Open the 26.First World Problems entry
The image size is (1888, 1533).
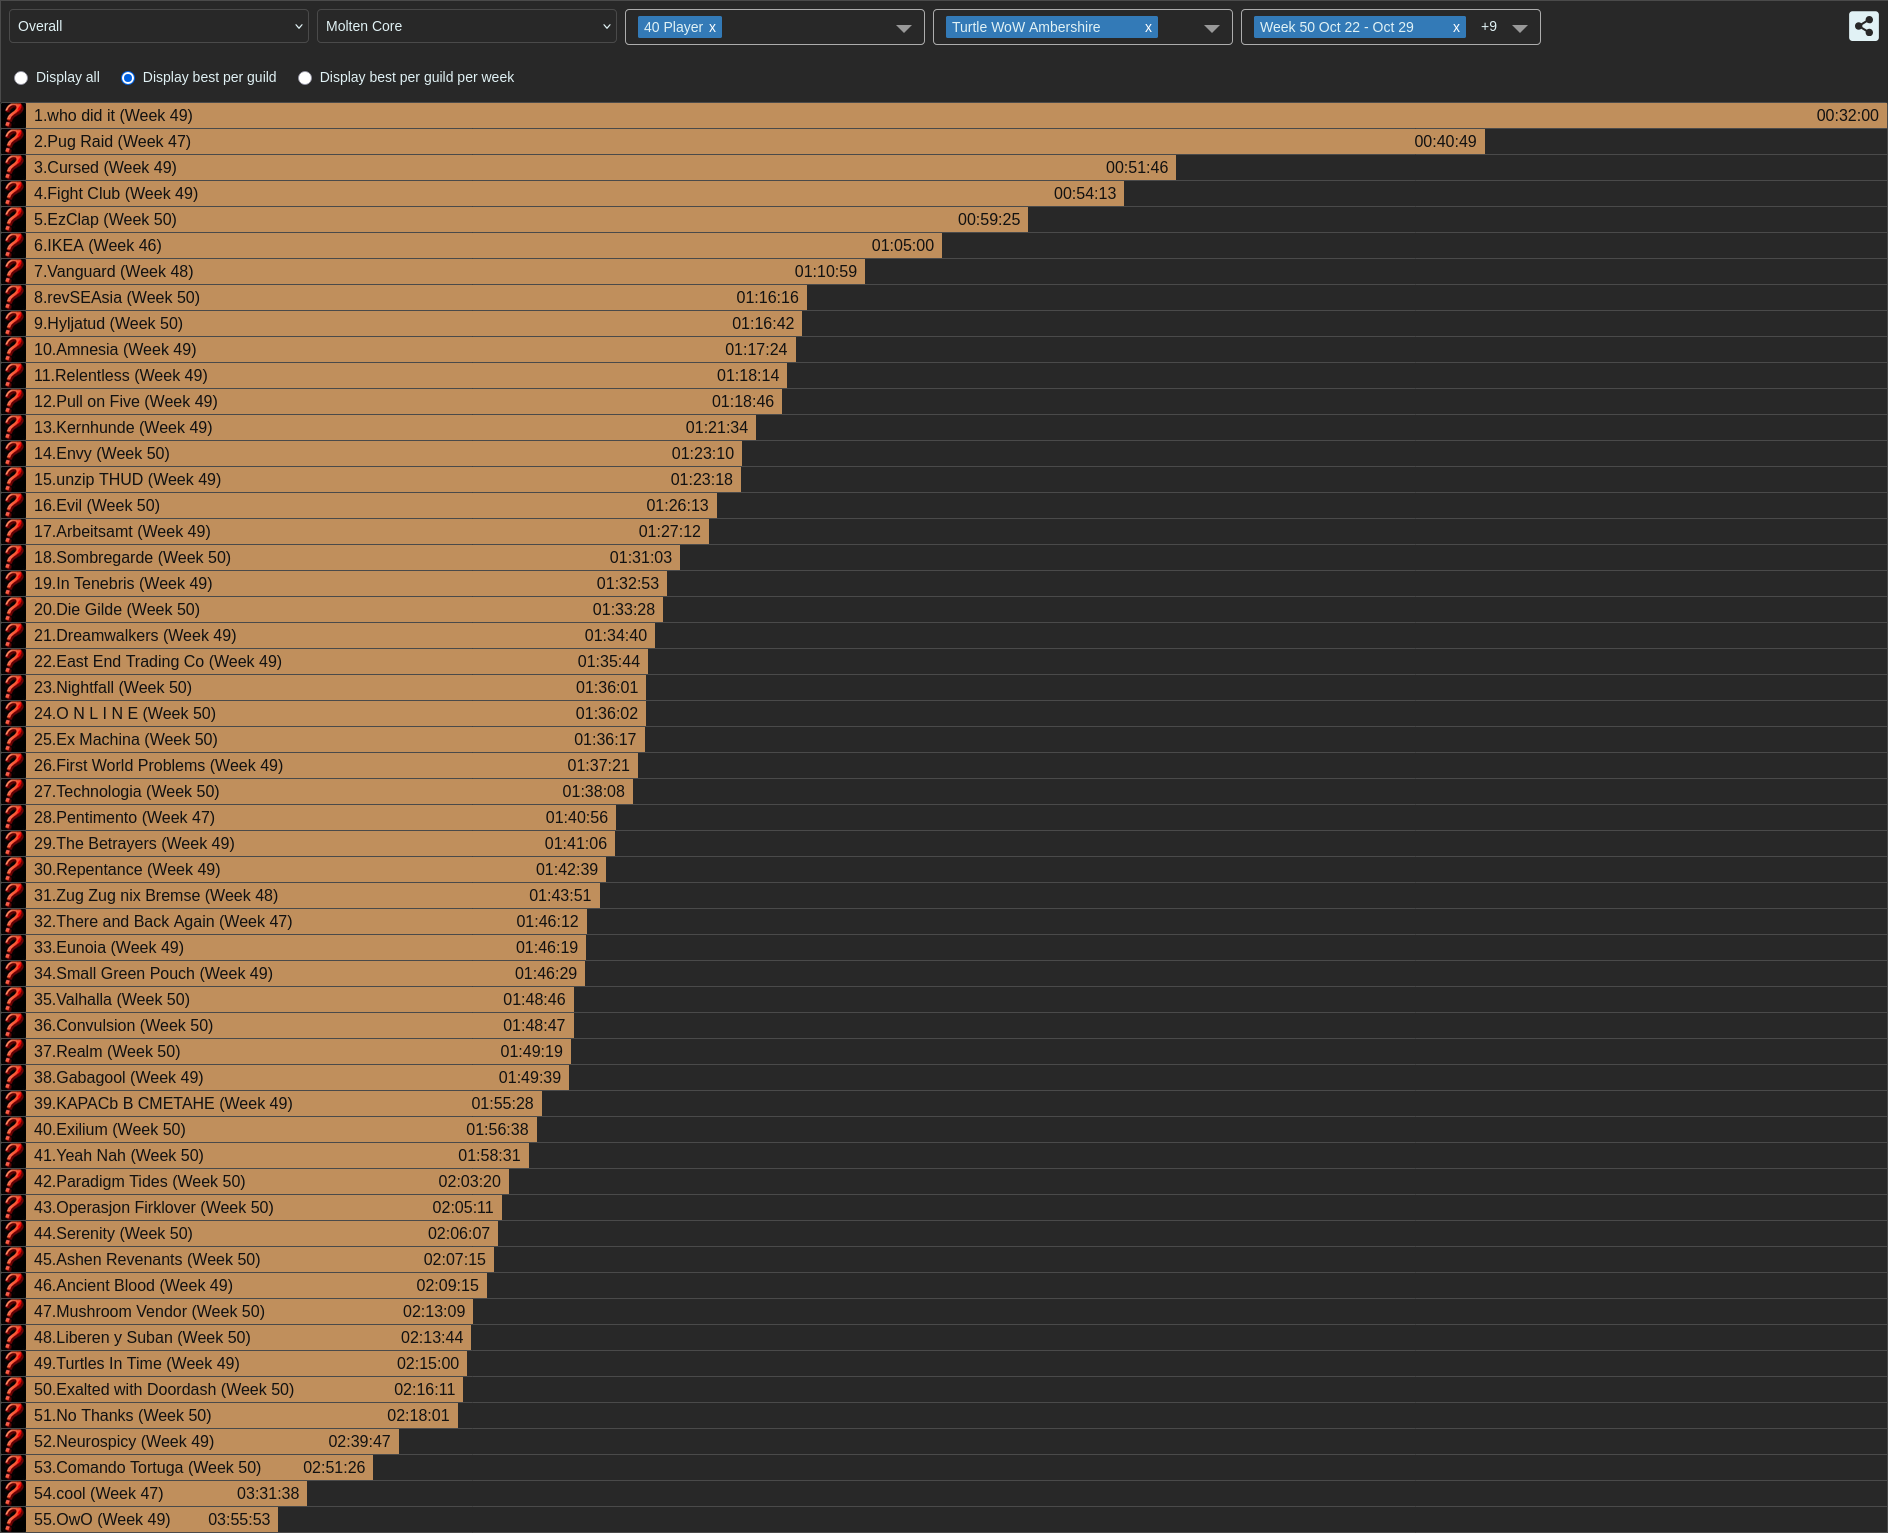158,765
